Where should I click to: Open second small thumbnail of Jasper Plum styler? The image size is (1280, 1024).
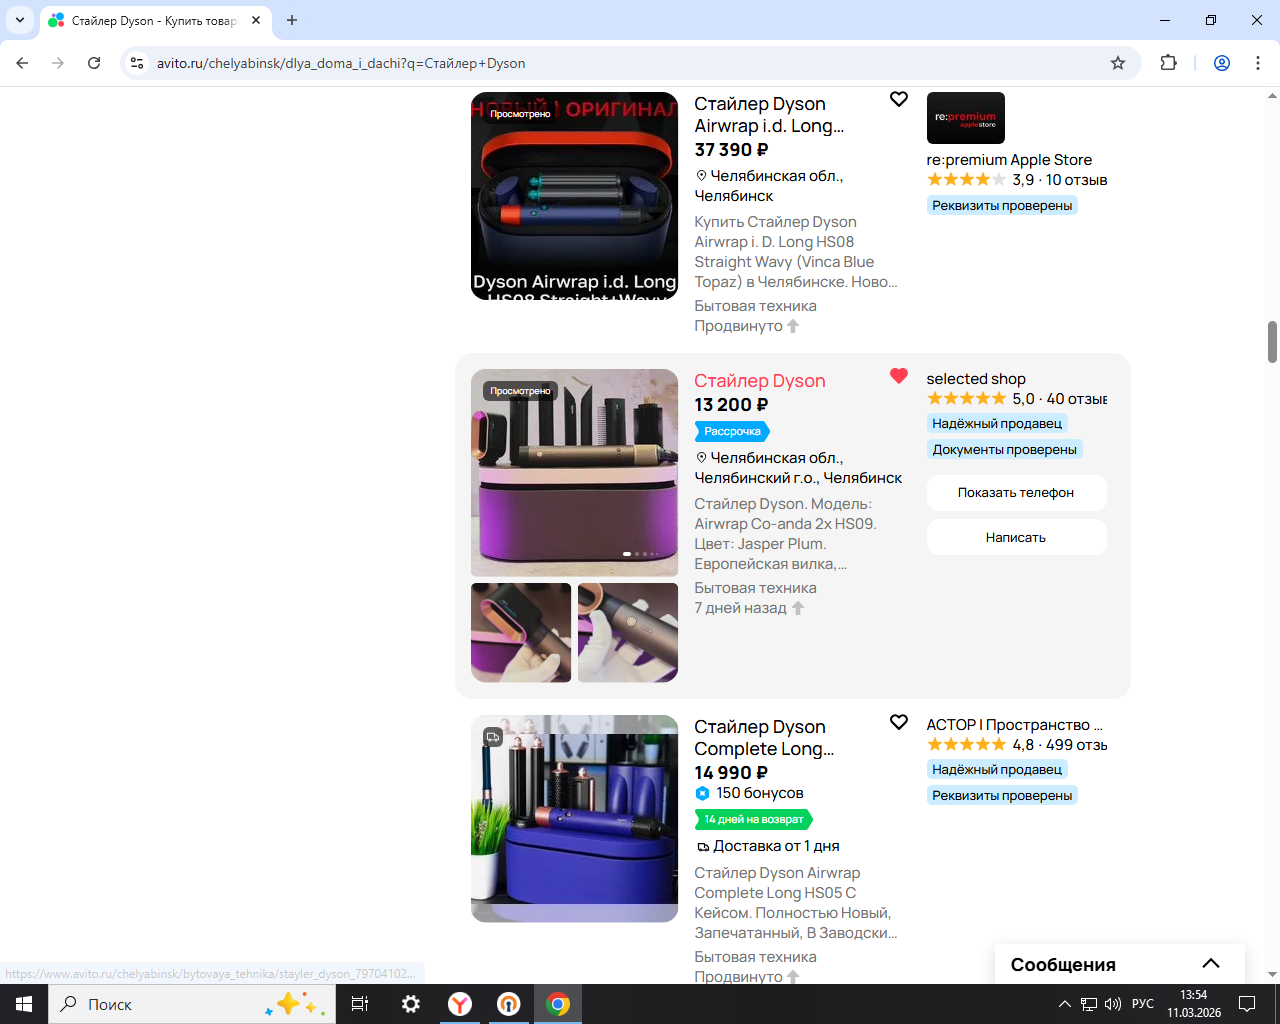(x=628, y=633)
